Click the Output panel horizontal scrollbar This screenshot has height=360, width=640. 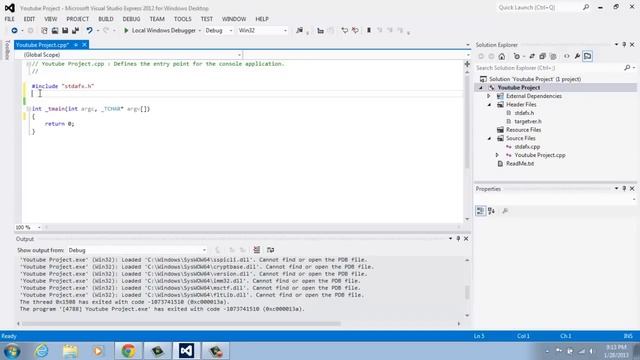click(181, 324)
